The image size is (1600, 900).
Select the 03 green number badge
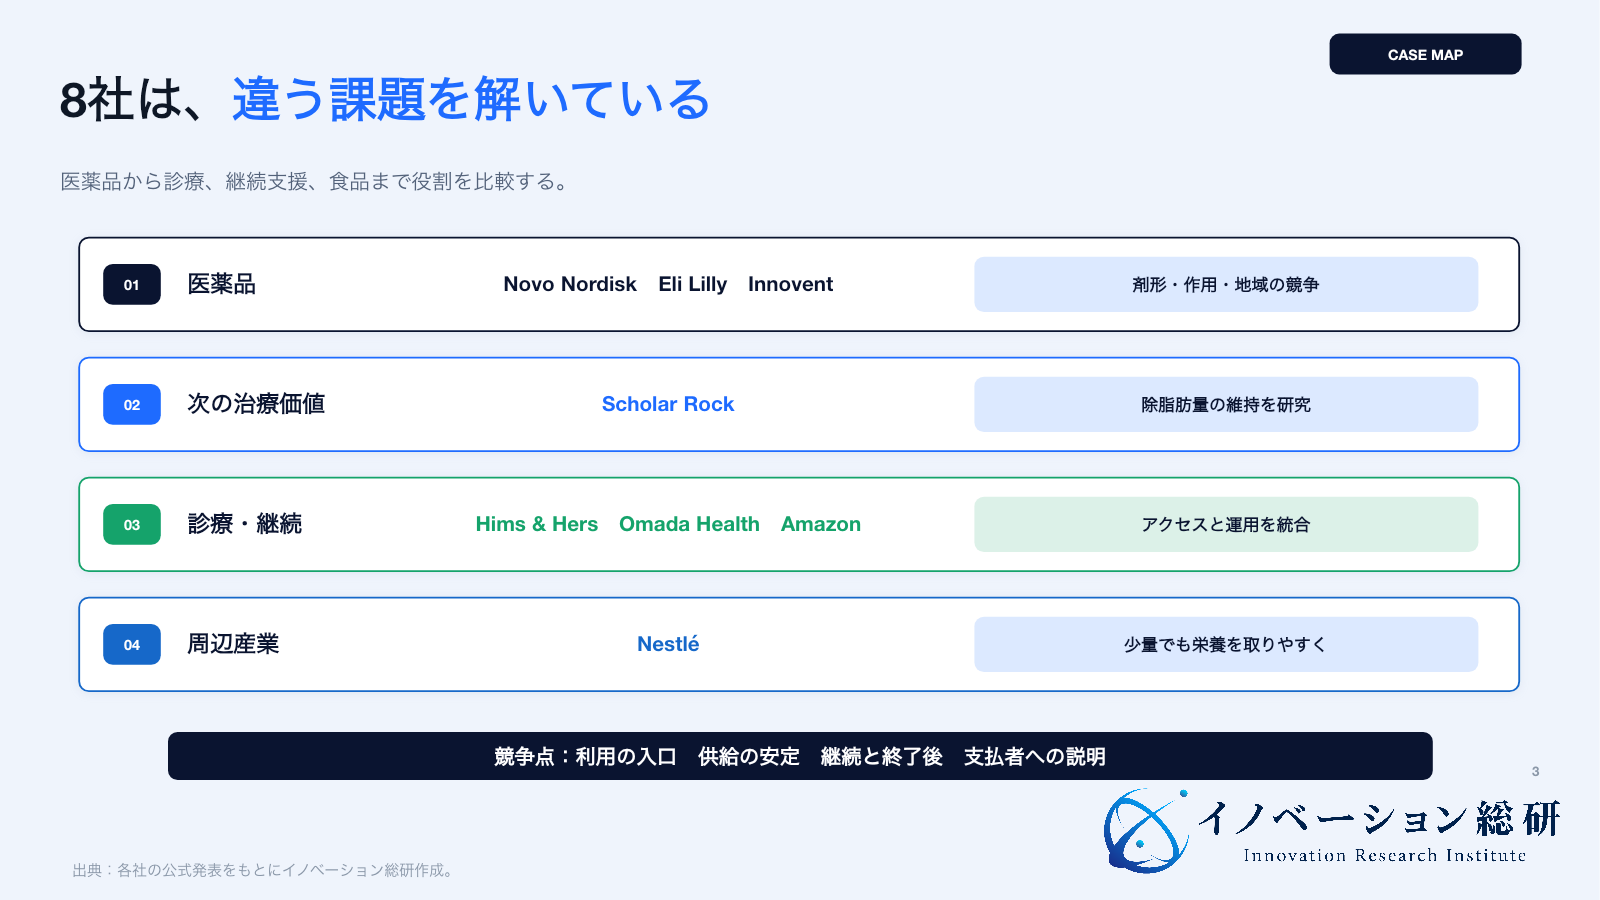pos(132,525)
